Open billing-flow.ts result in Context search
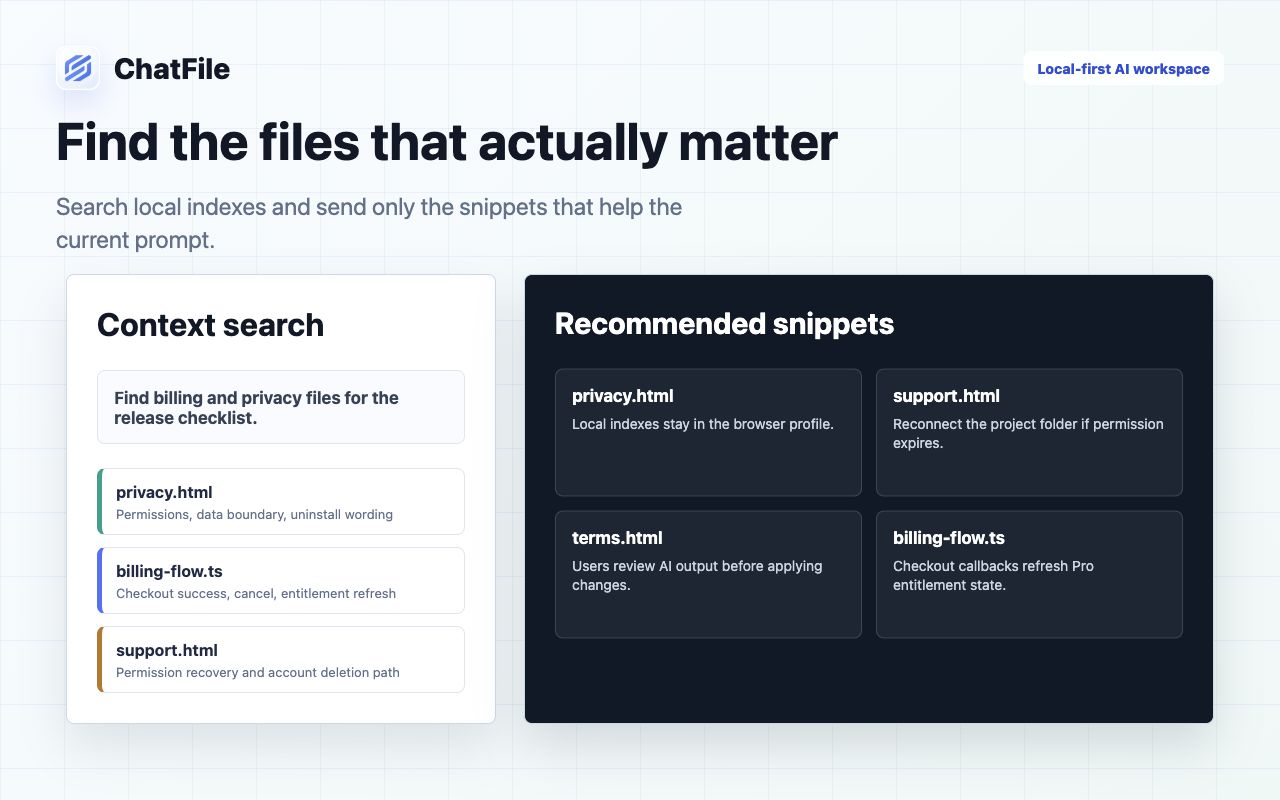The image size is (1280, 800). click(281, 581)
